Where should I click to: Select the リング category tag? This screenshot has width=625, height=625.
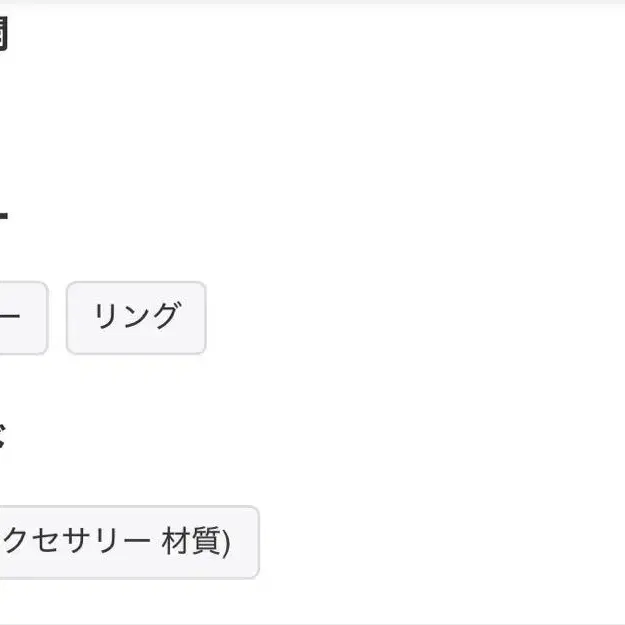(x=136, y=317)
